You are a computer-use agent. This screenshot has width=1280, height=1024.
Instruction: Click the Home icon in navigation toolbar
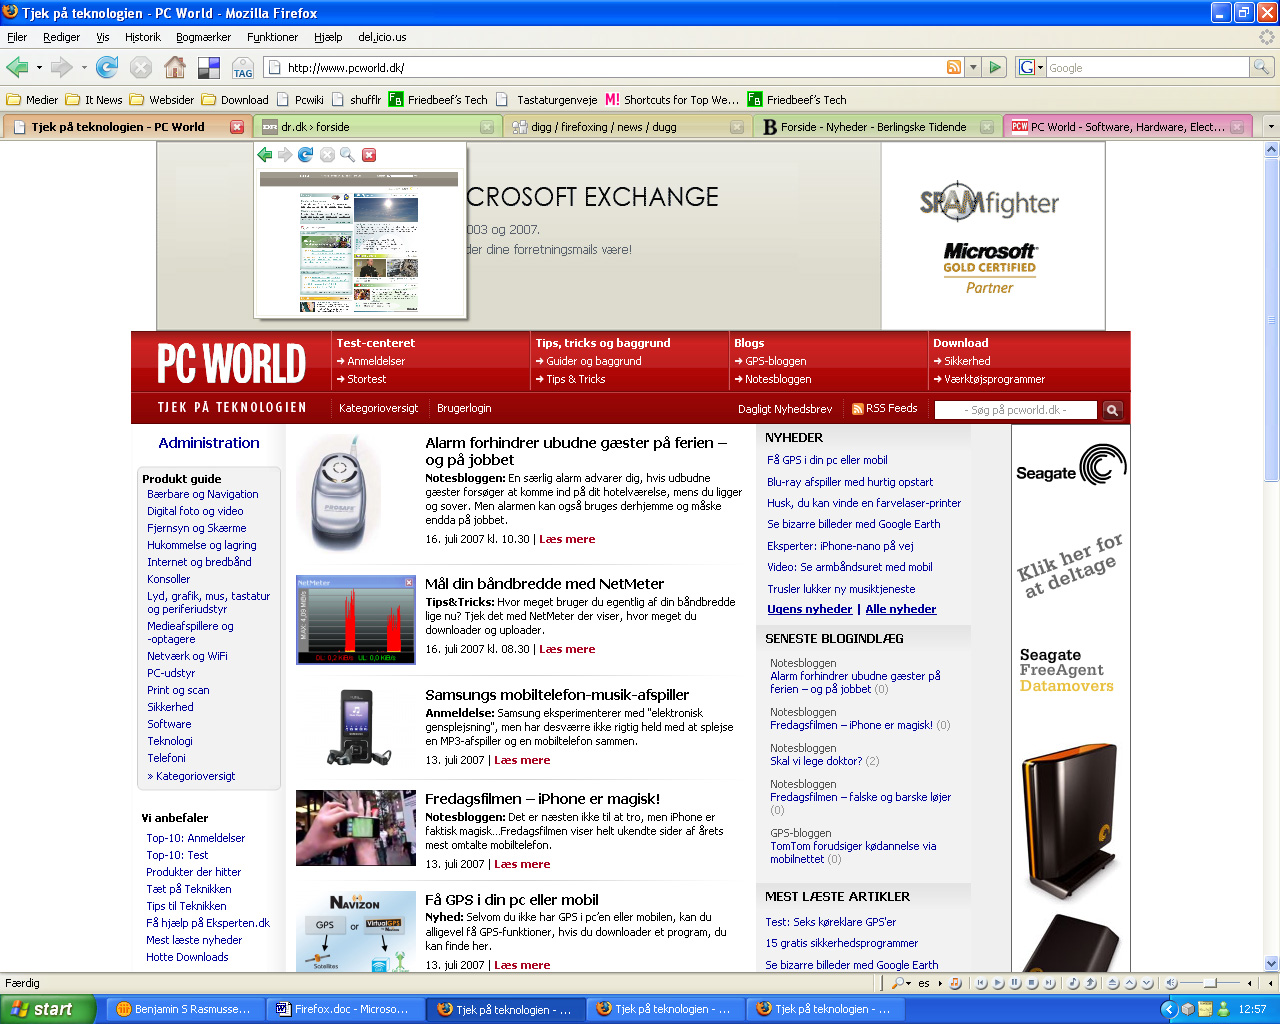[x=175, y=67]
